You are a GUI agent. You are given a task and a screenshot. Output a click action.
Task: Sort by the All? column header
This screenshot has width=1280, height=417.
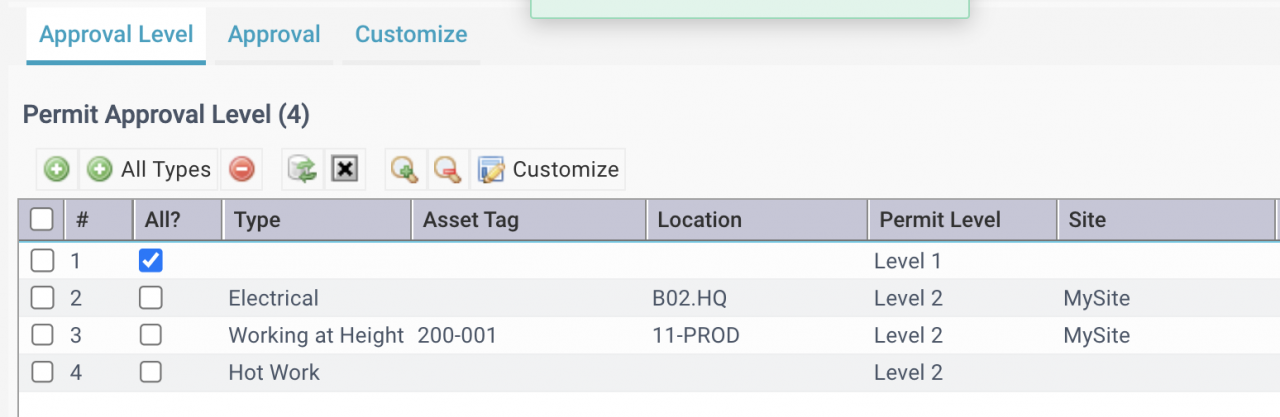[x=175, y=220]
